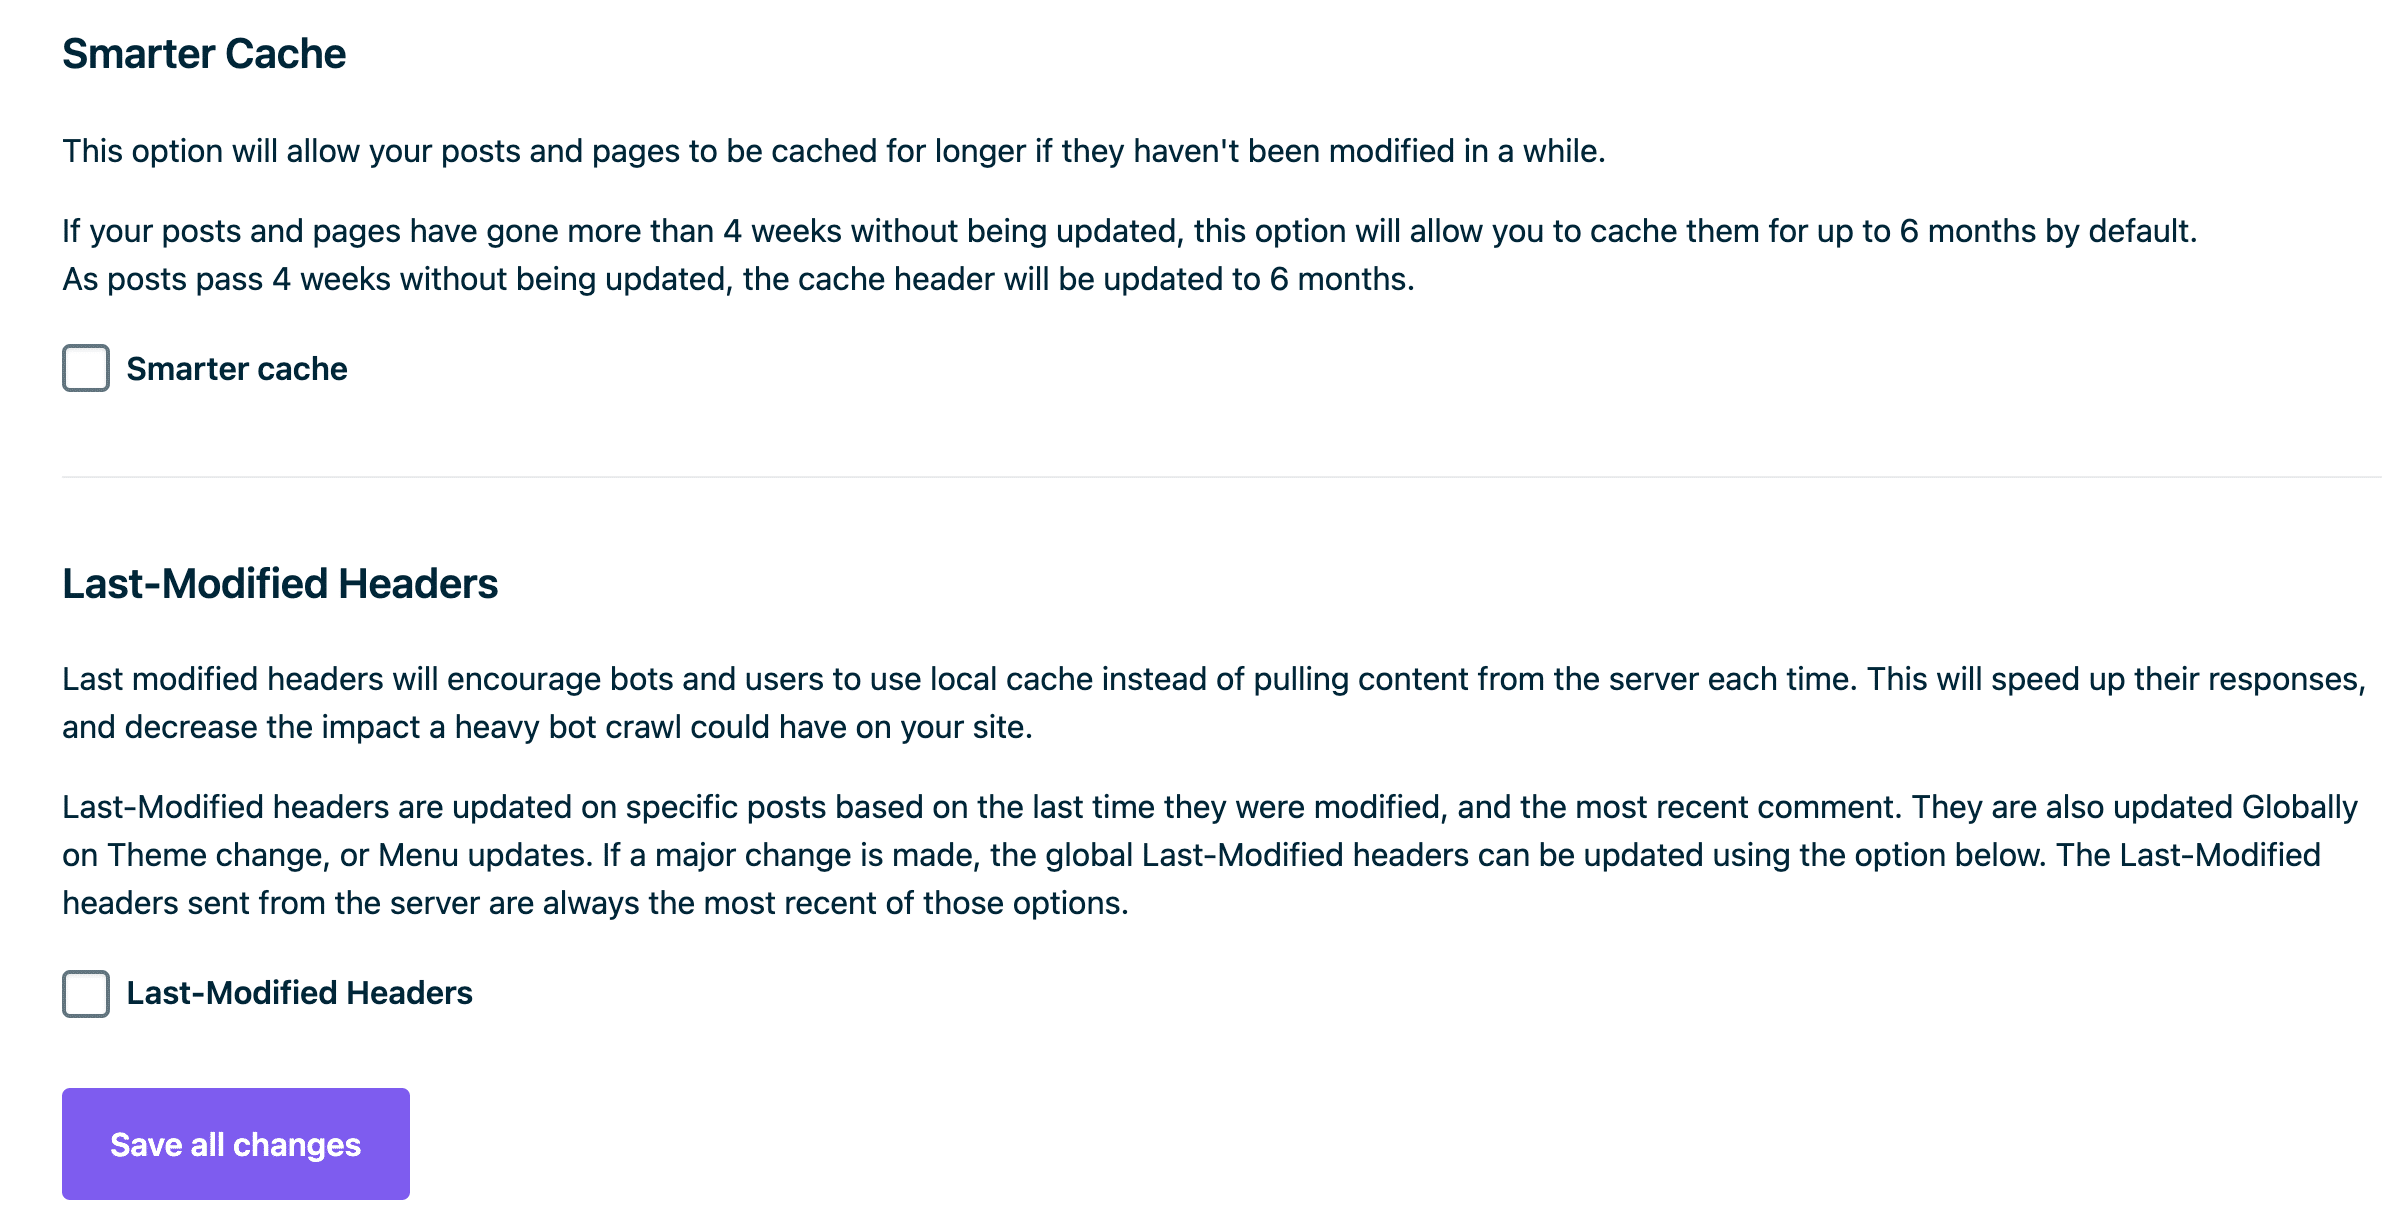Screen dimensions: 2400x1217
Task: Click the Last-Modified Headers section heading
Action: 280,584
